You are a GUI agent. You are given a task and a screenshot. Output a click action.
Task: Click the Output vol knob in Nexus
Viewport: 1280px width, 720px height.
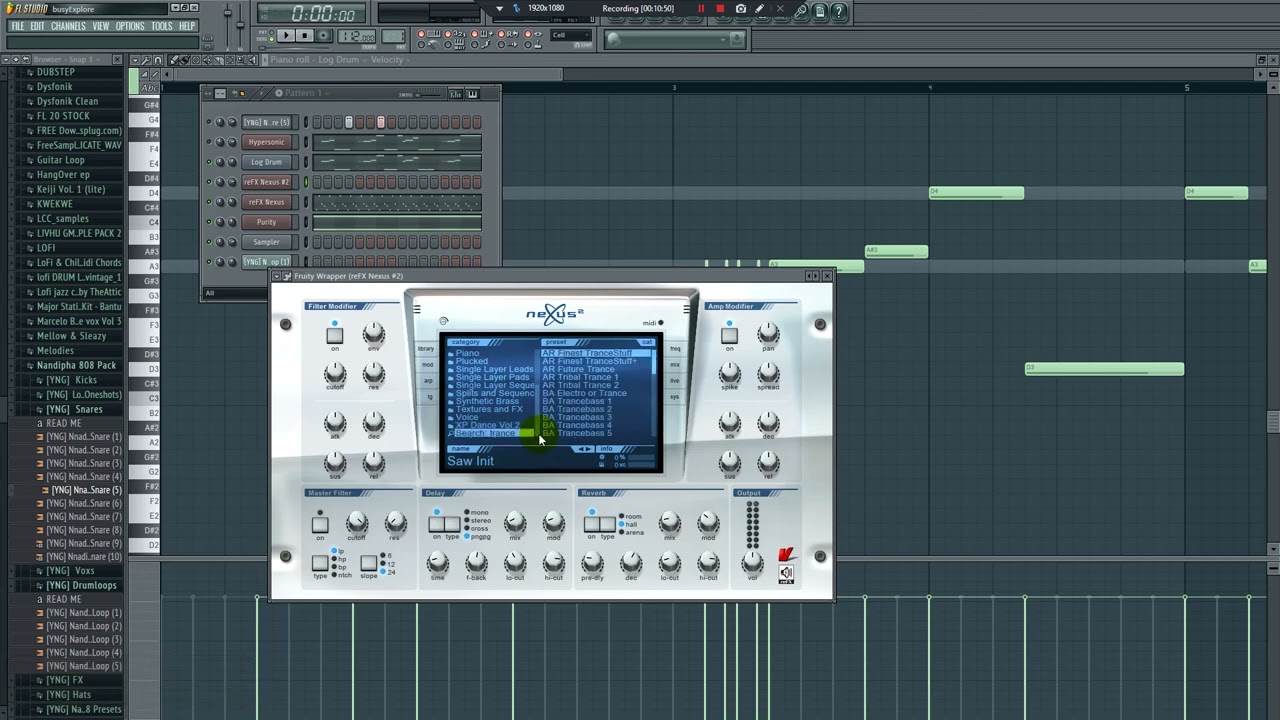click(x=752, y=563)
